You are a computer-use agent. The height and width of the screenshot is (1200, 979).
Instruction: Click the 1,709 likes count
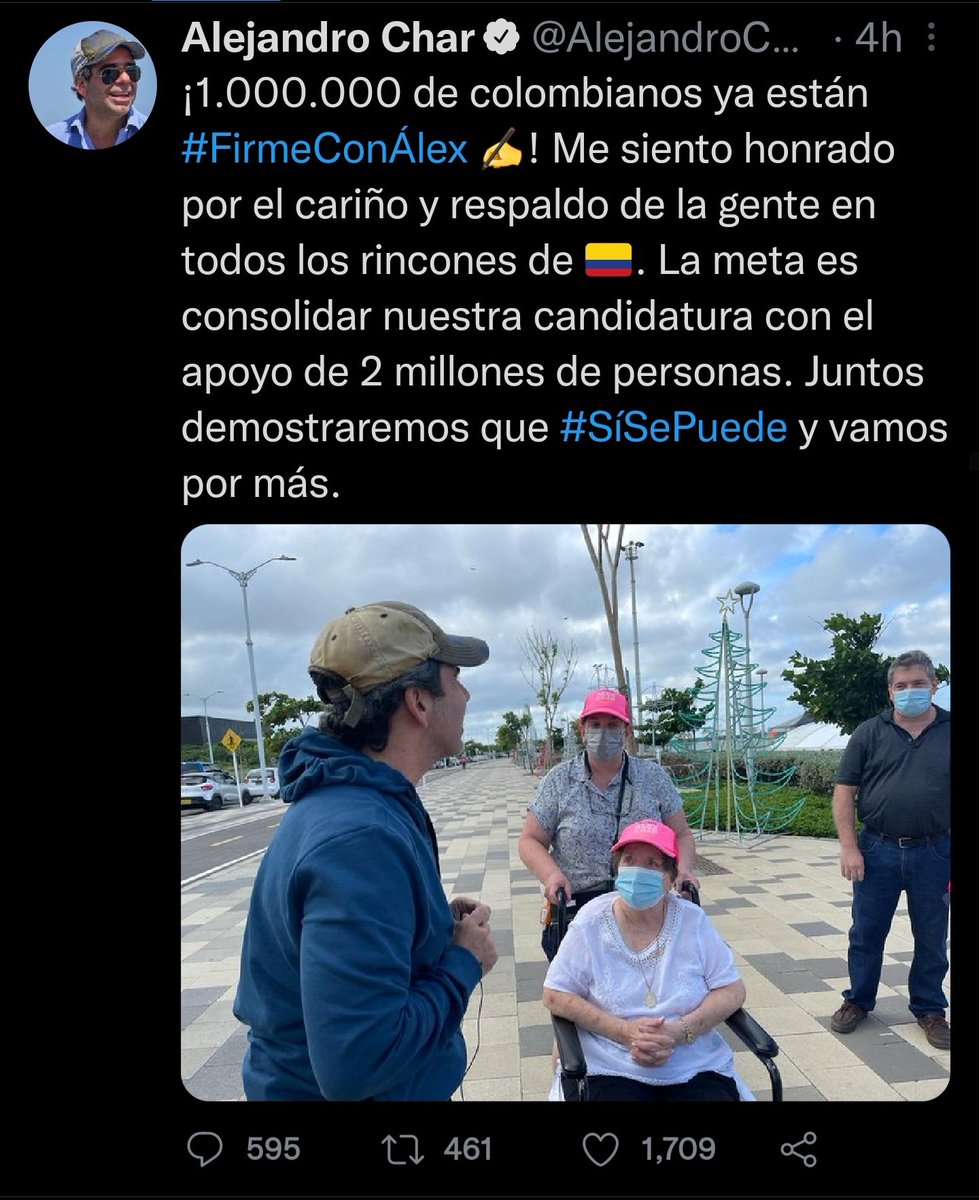pyautogui.click(x=678, y=1150)
